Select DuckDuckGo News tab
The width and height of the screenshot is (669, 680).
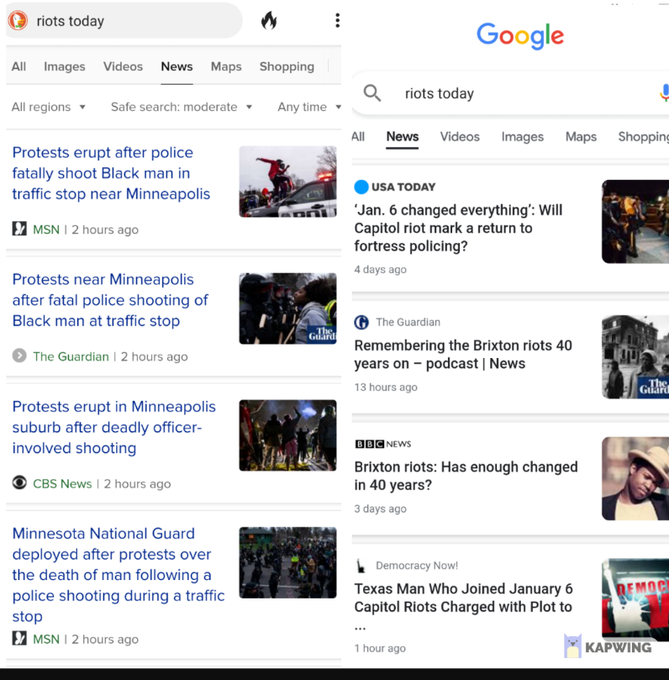[176, 66]
